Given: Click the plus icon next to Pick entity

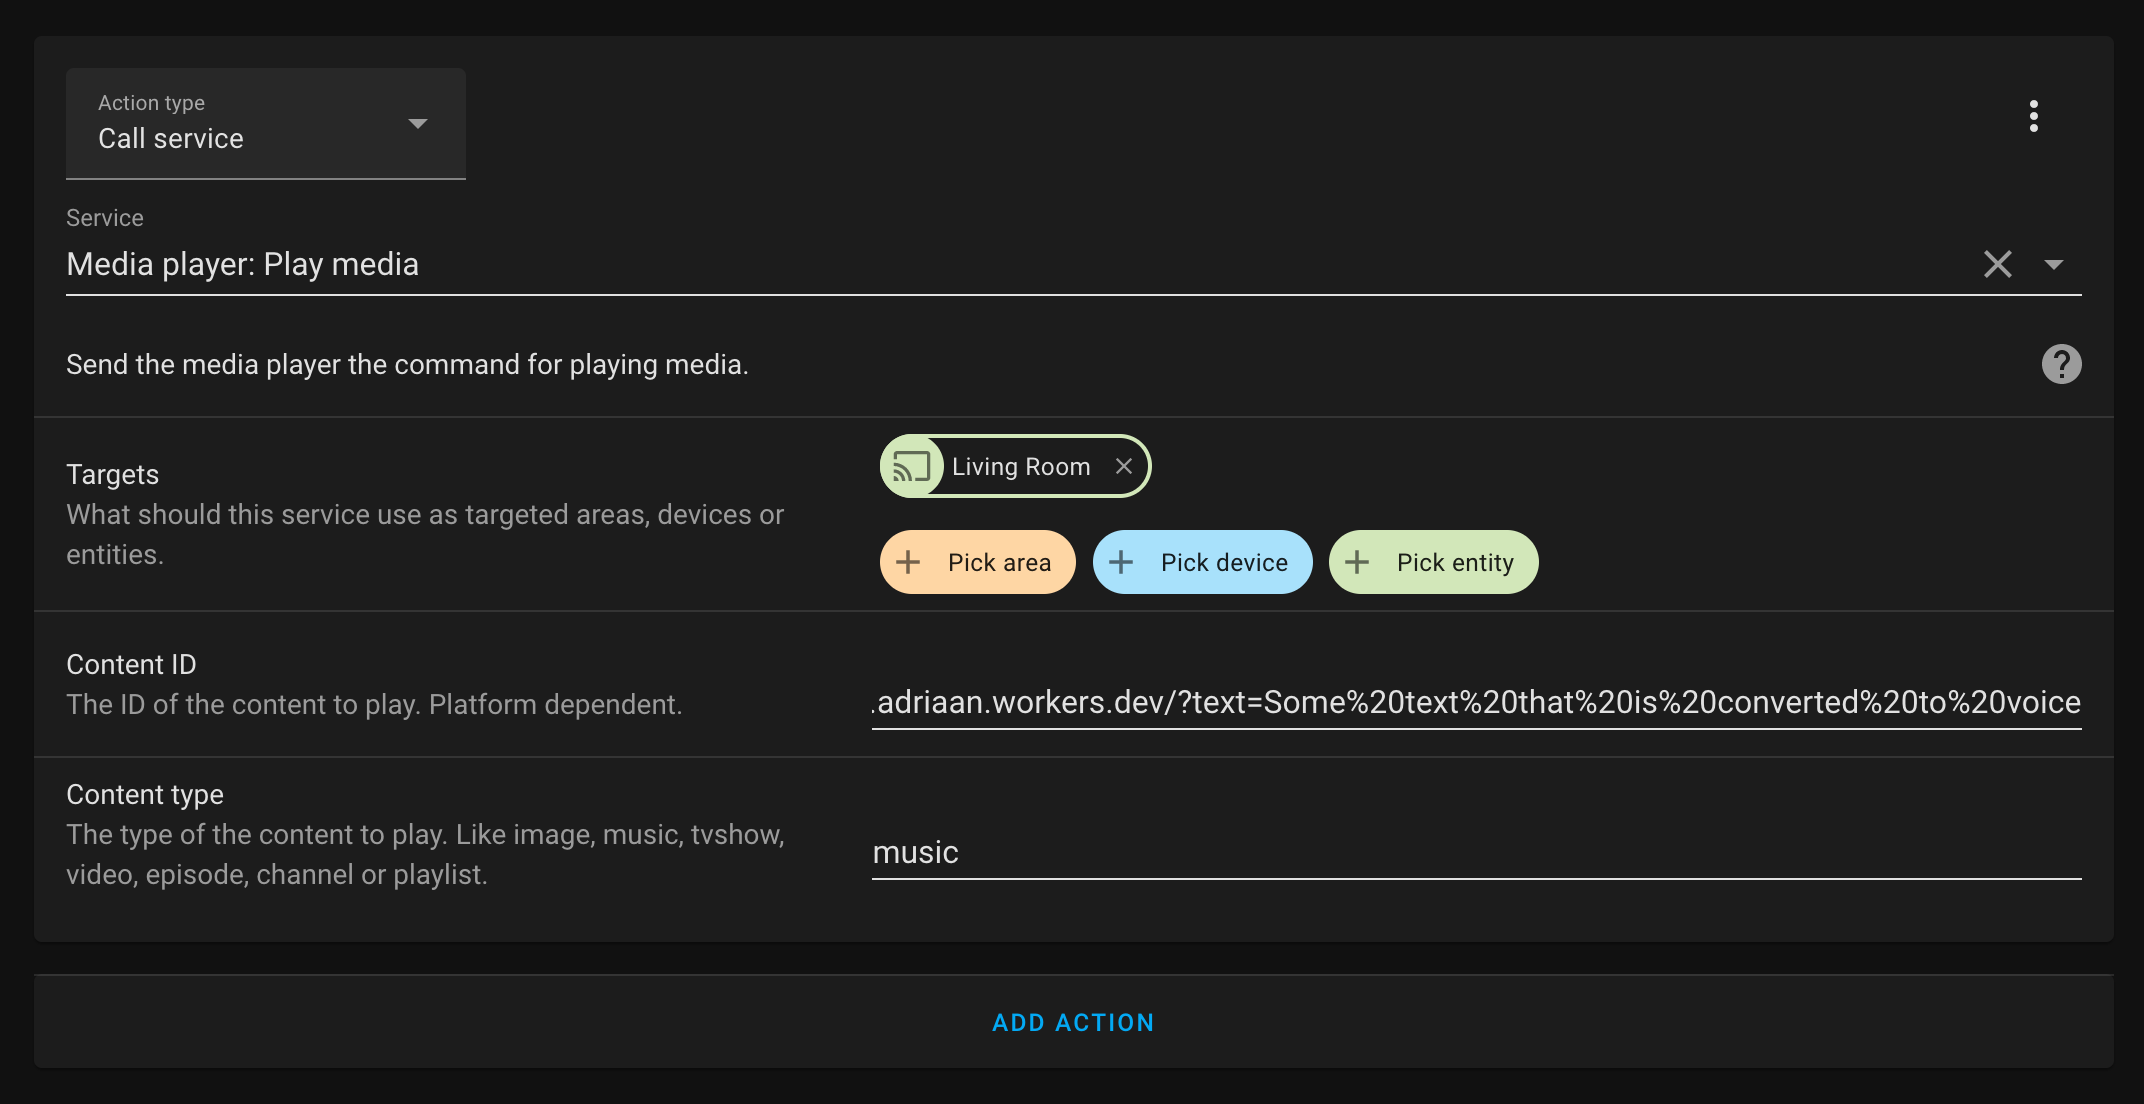Looking at the screenshot, I should click(1357, 562).
